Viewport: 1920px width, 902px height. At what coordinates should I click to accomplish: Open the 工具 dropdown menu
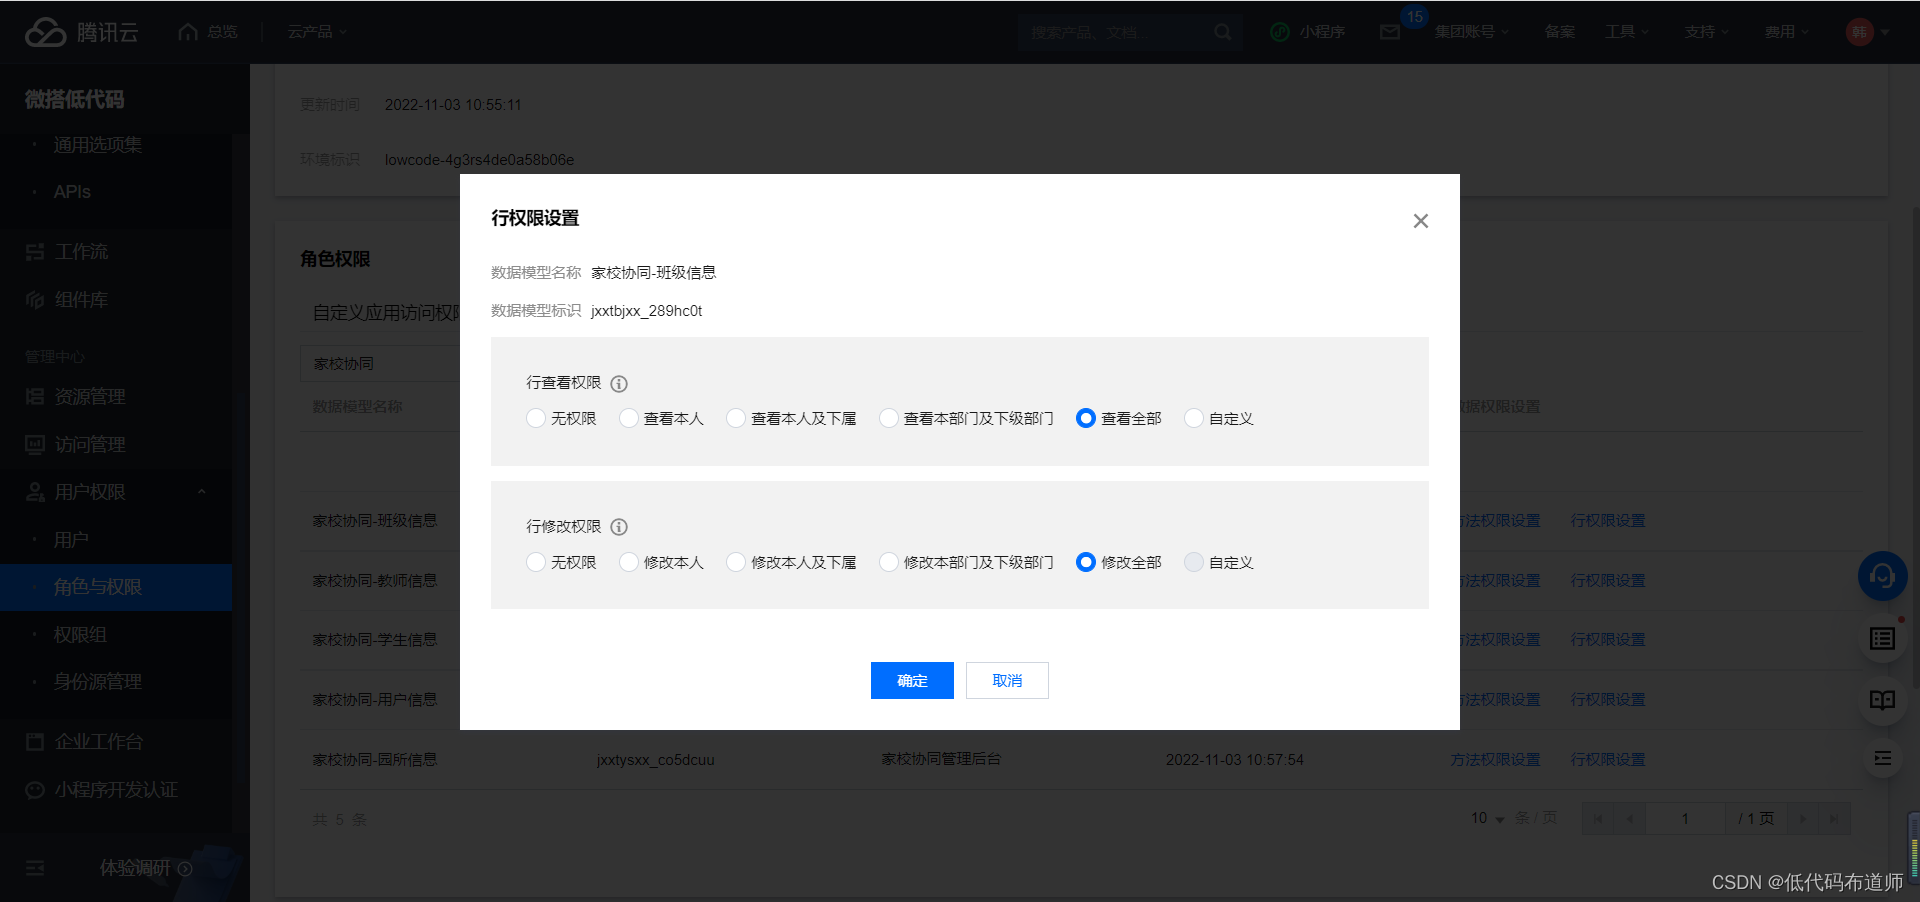pyautogui.click(x=1626, y=32)
